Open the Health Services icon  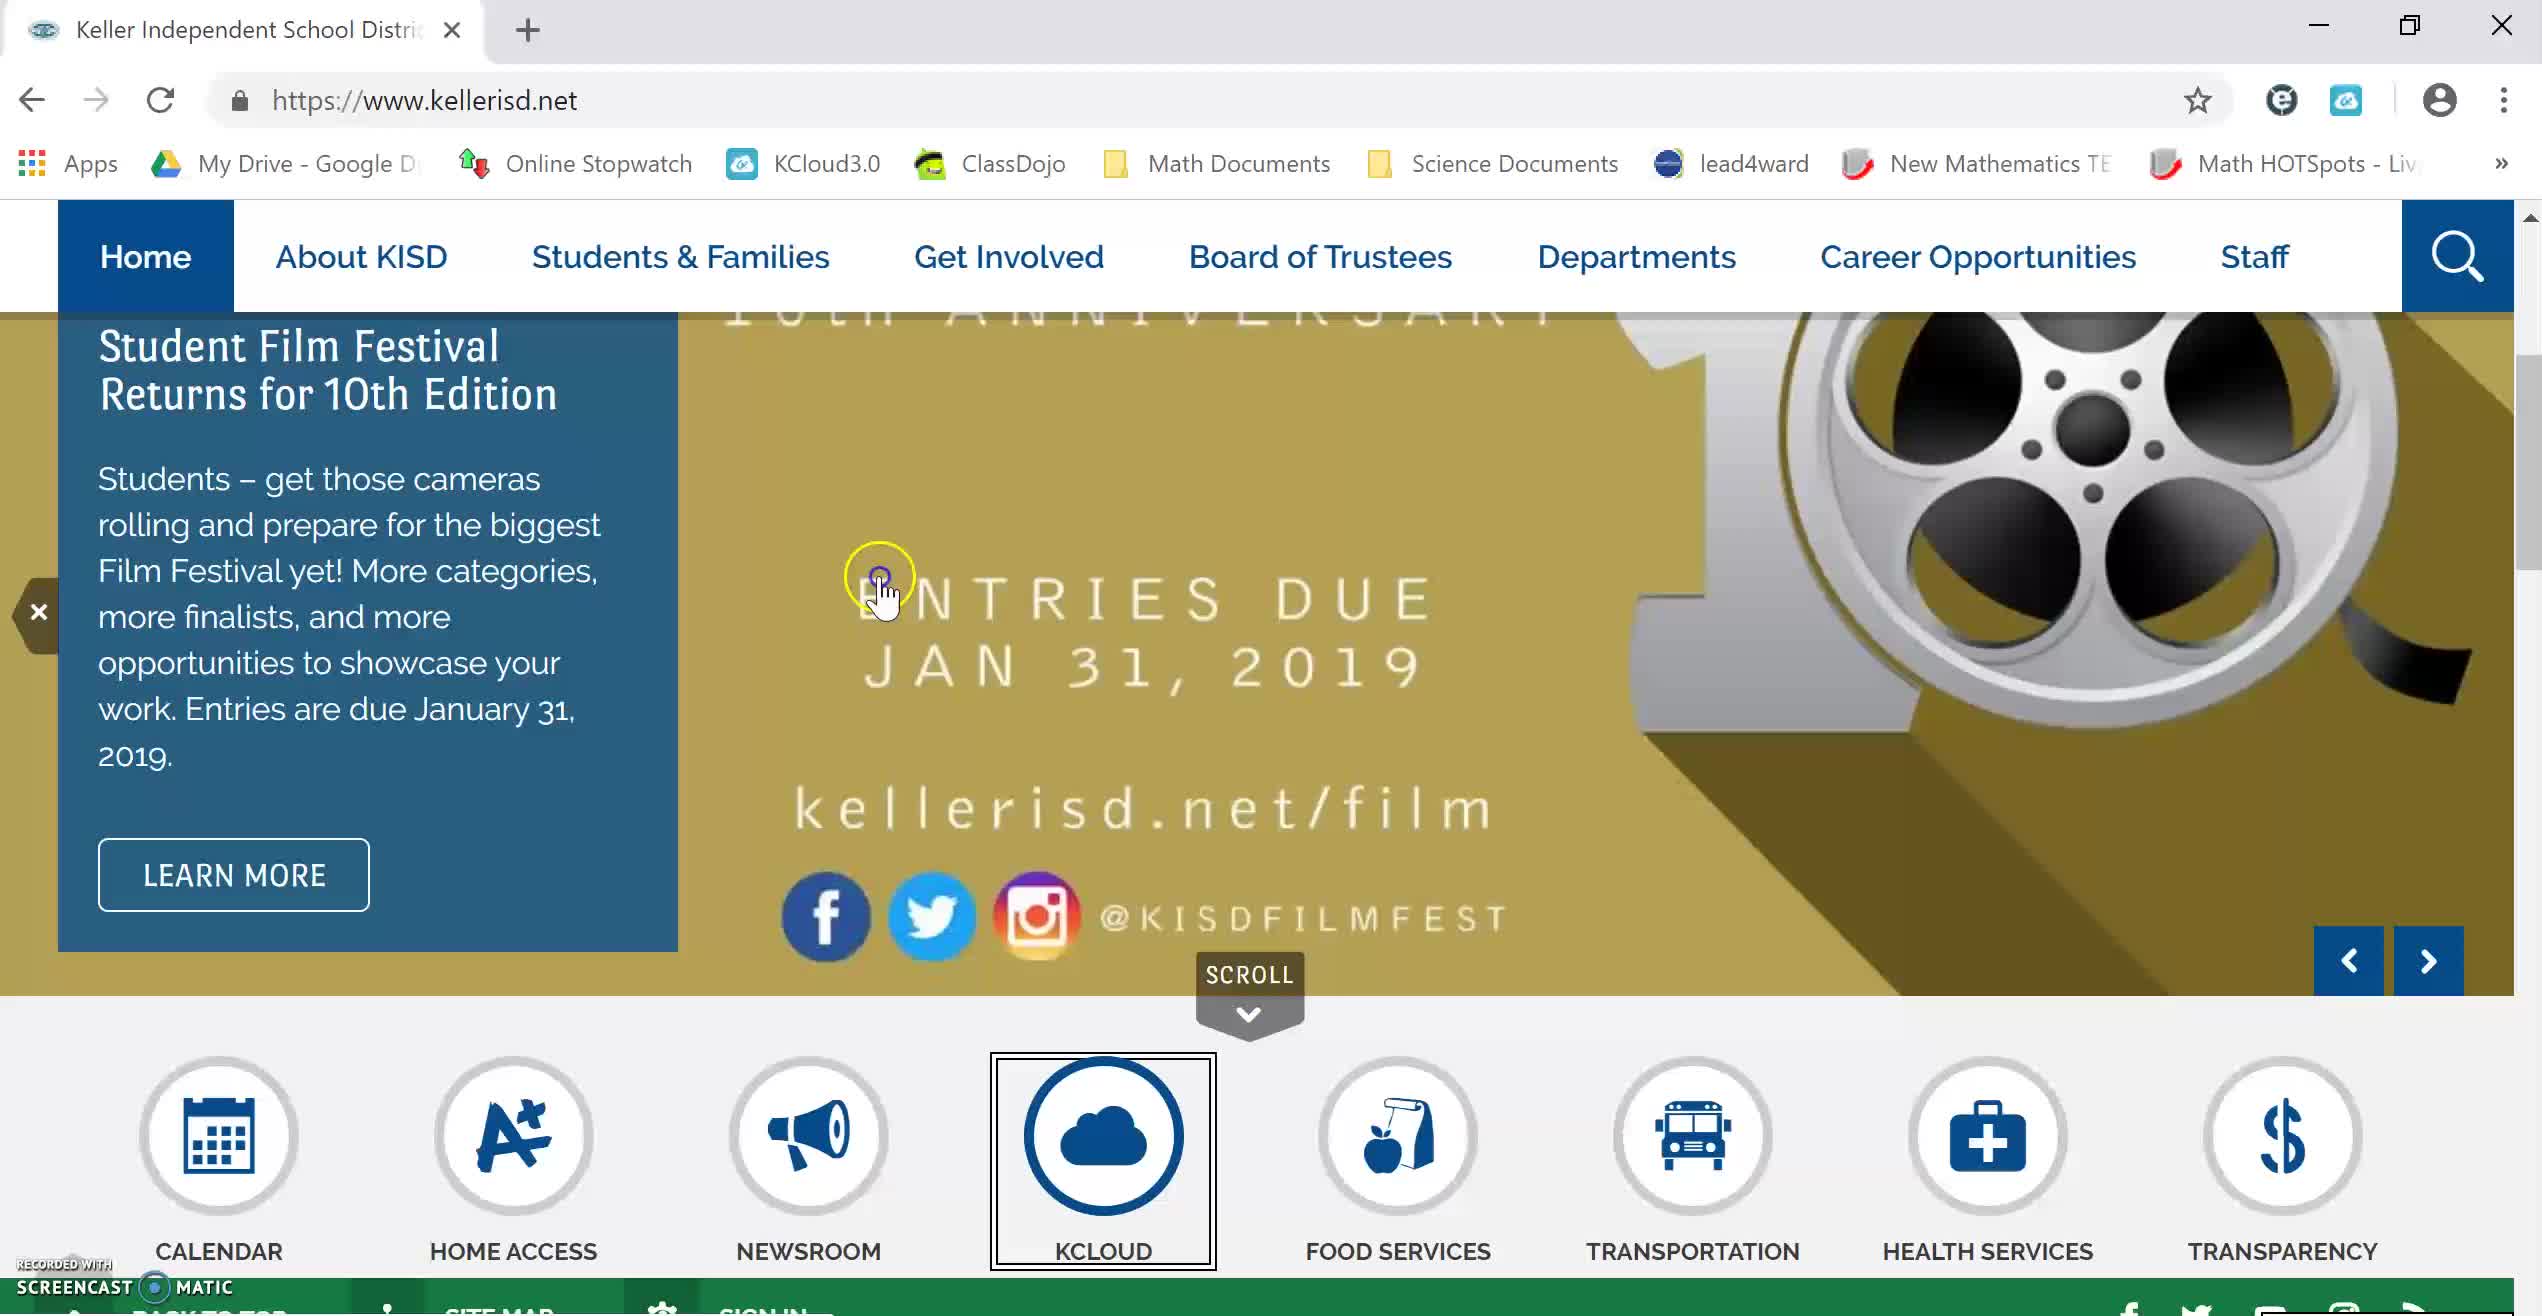pos(1987,1136)
